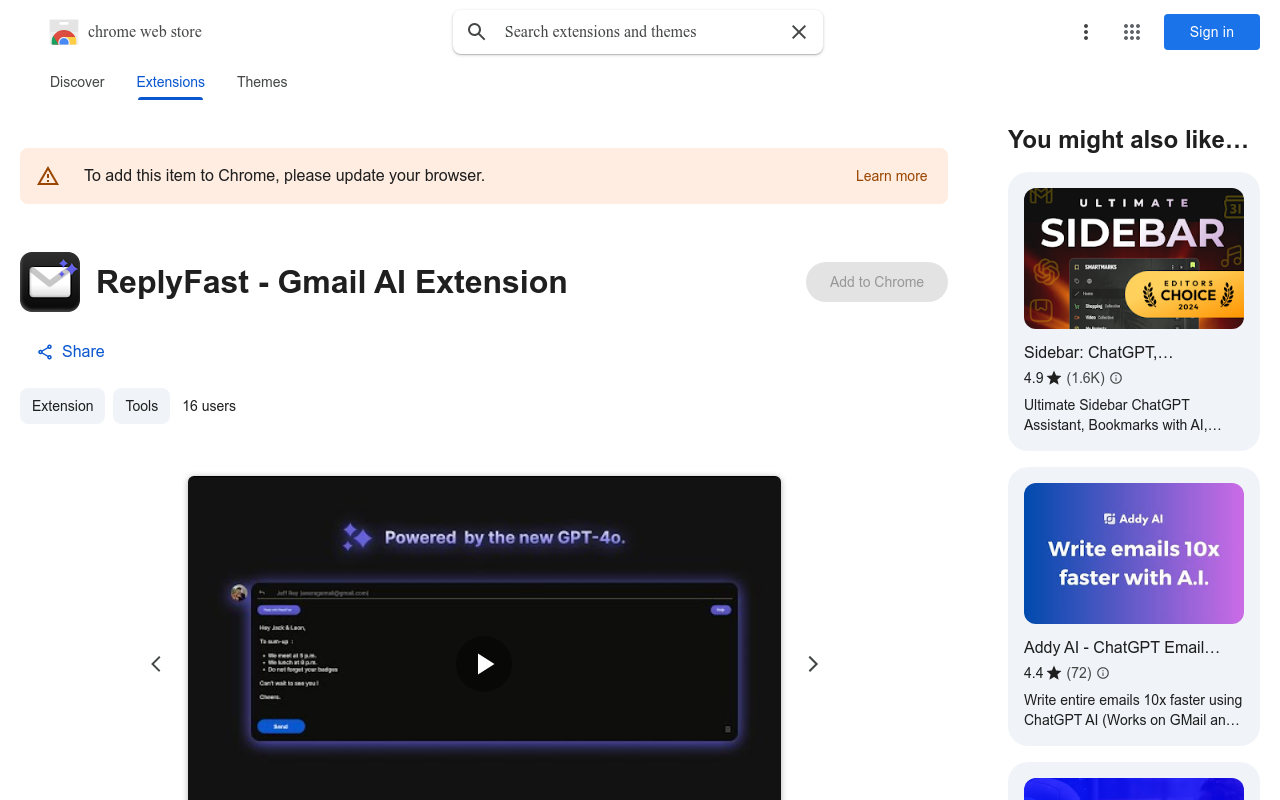This screenshot has height=800, width=1280.
Task: Click the ReplyFast - Gmail AI Extension title
Action: coord(332,282)
